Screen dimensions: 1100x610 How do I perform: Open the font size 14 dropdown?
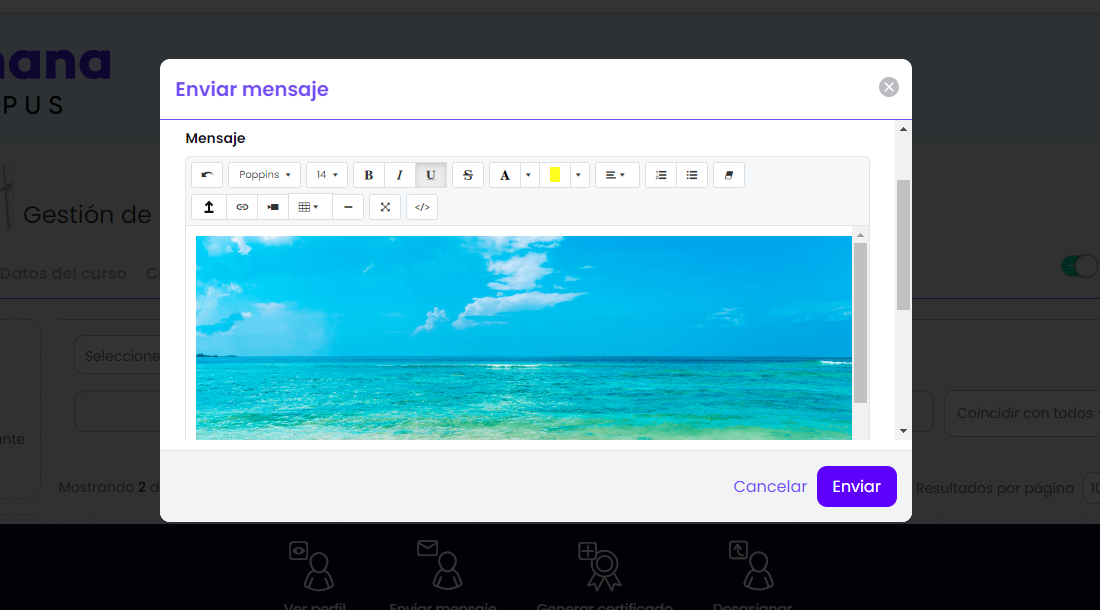pos(327,175)
